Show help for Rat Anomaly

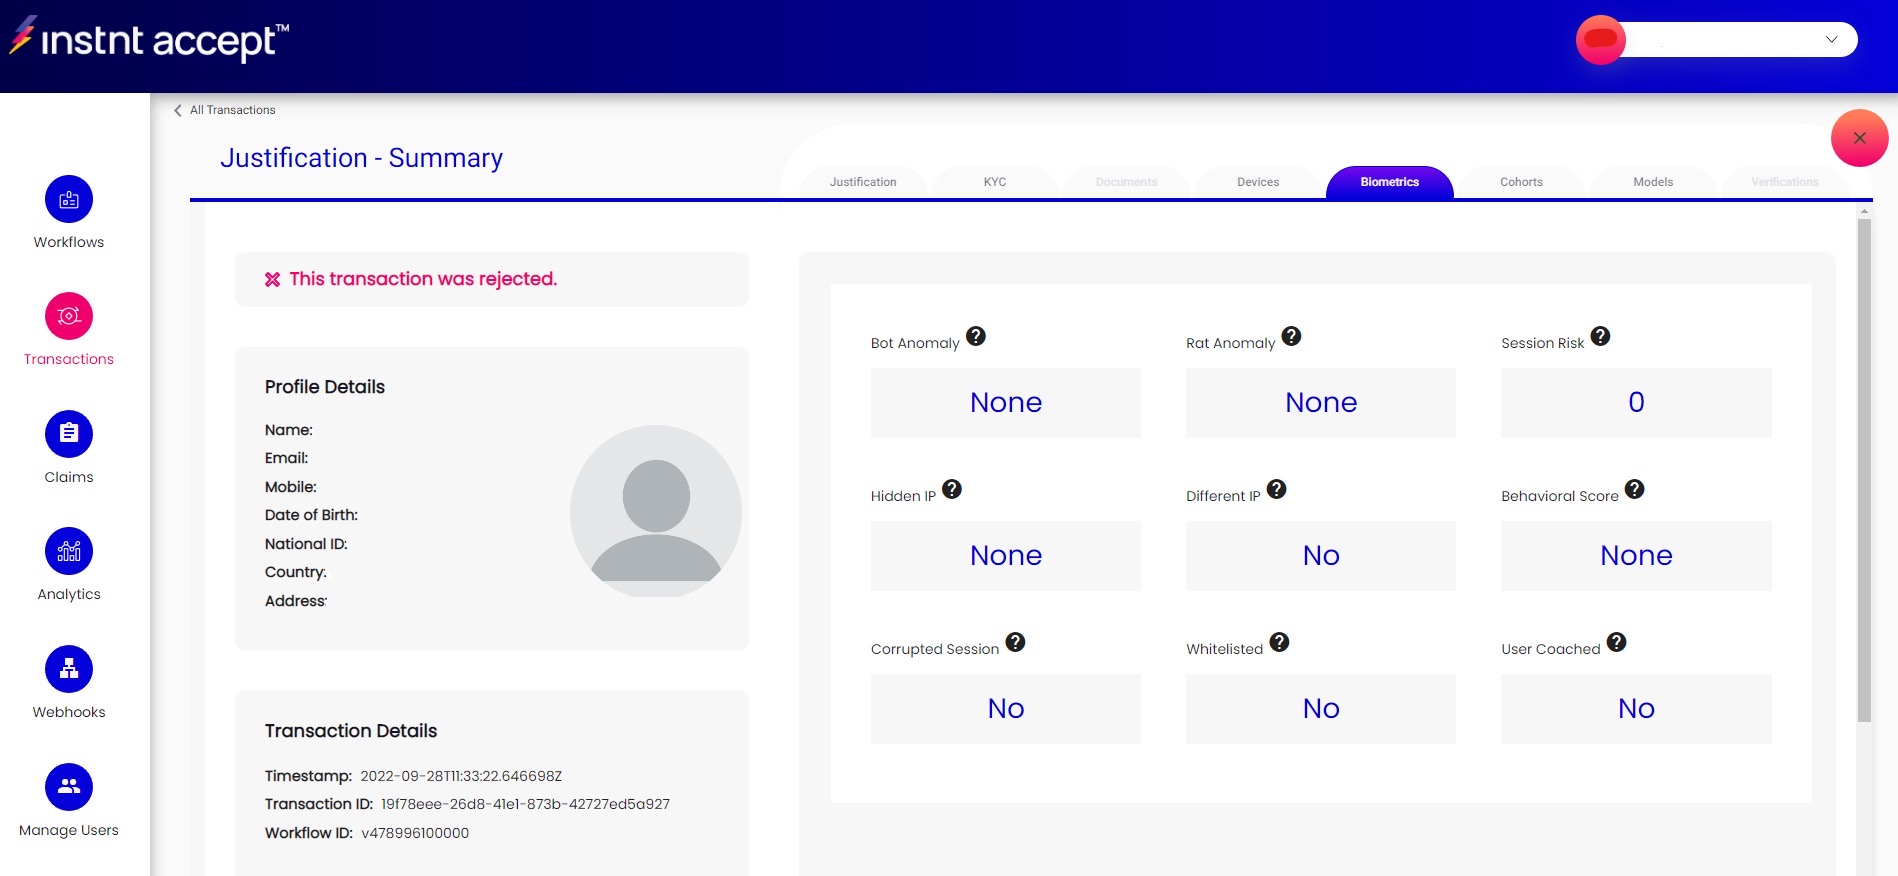(1291, 336)
